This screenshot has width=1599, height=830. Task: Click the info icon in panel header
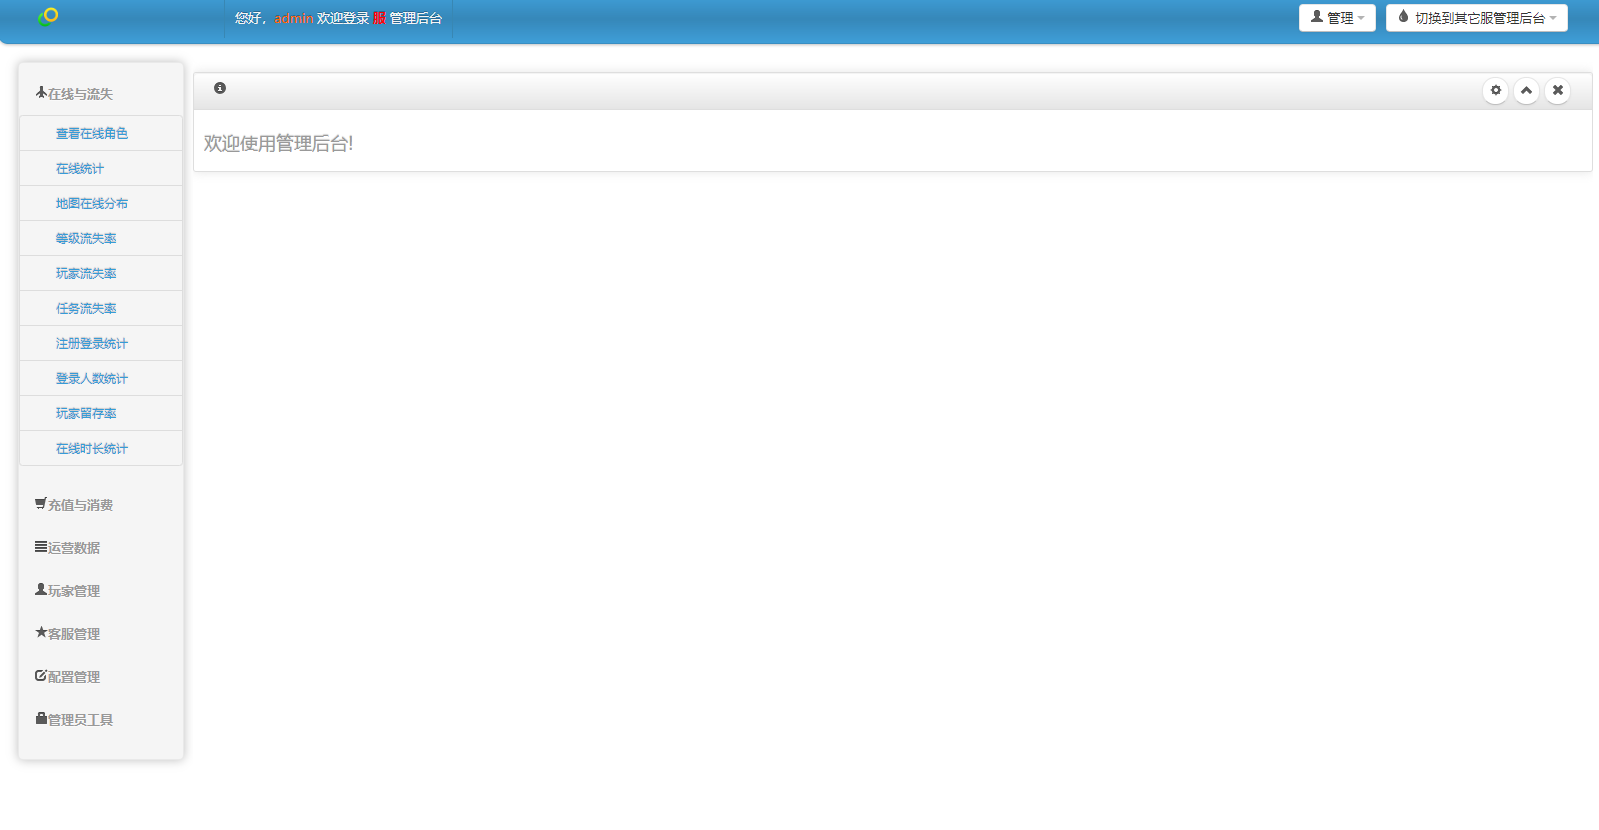coord(220,88)
